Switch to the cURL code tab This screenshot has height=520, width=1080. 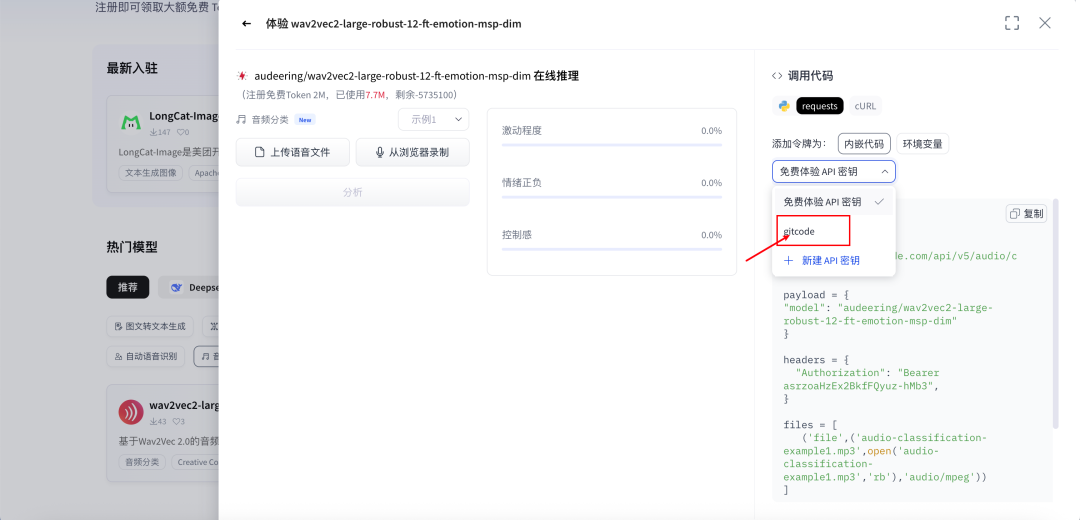(864, 106)
